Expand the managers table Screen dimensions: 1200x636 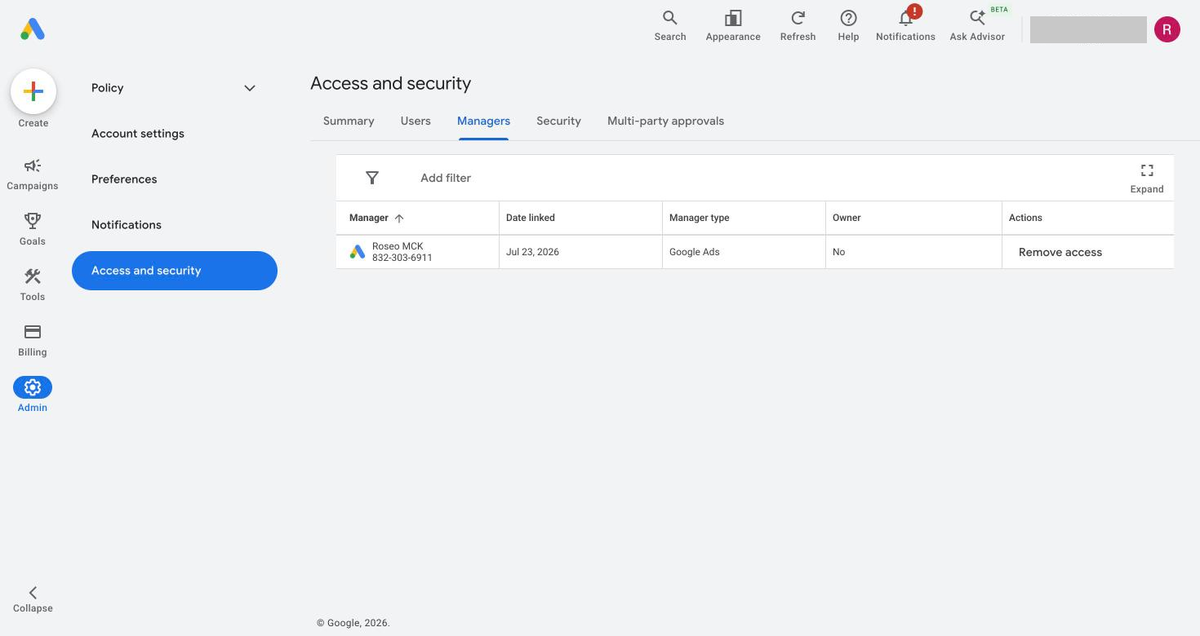1147,178
